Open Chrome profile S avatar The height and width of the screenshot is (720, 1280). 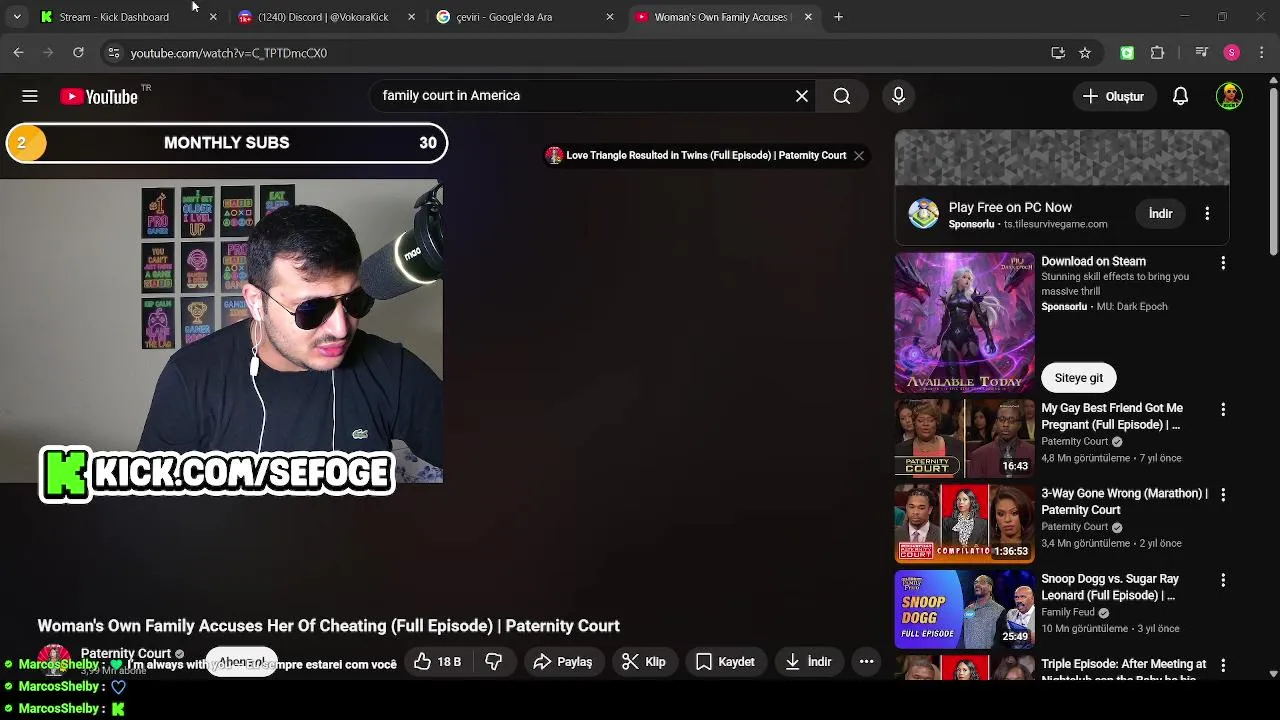pyautogui.click(x=1232, y=53)
